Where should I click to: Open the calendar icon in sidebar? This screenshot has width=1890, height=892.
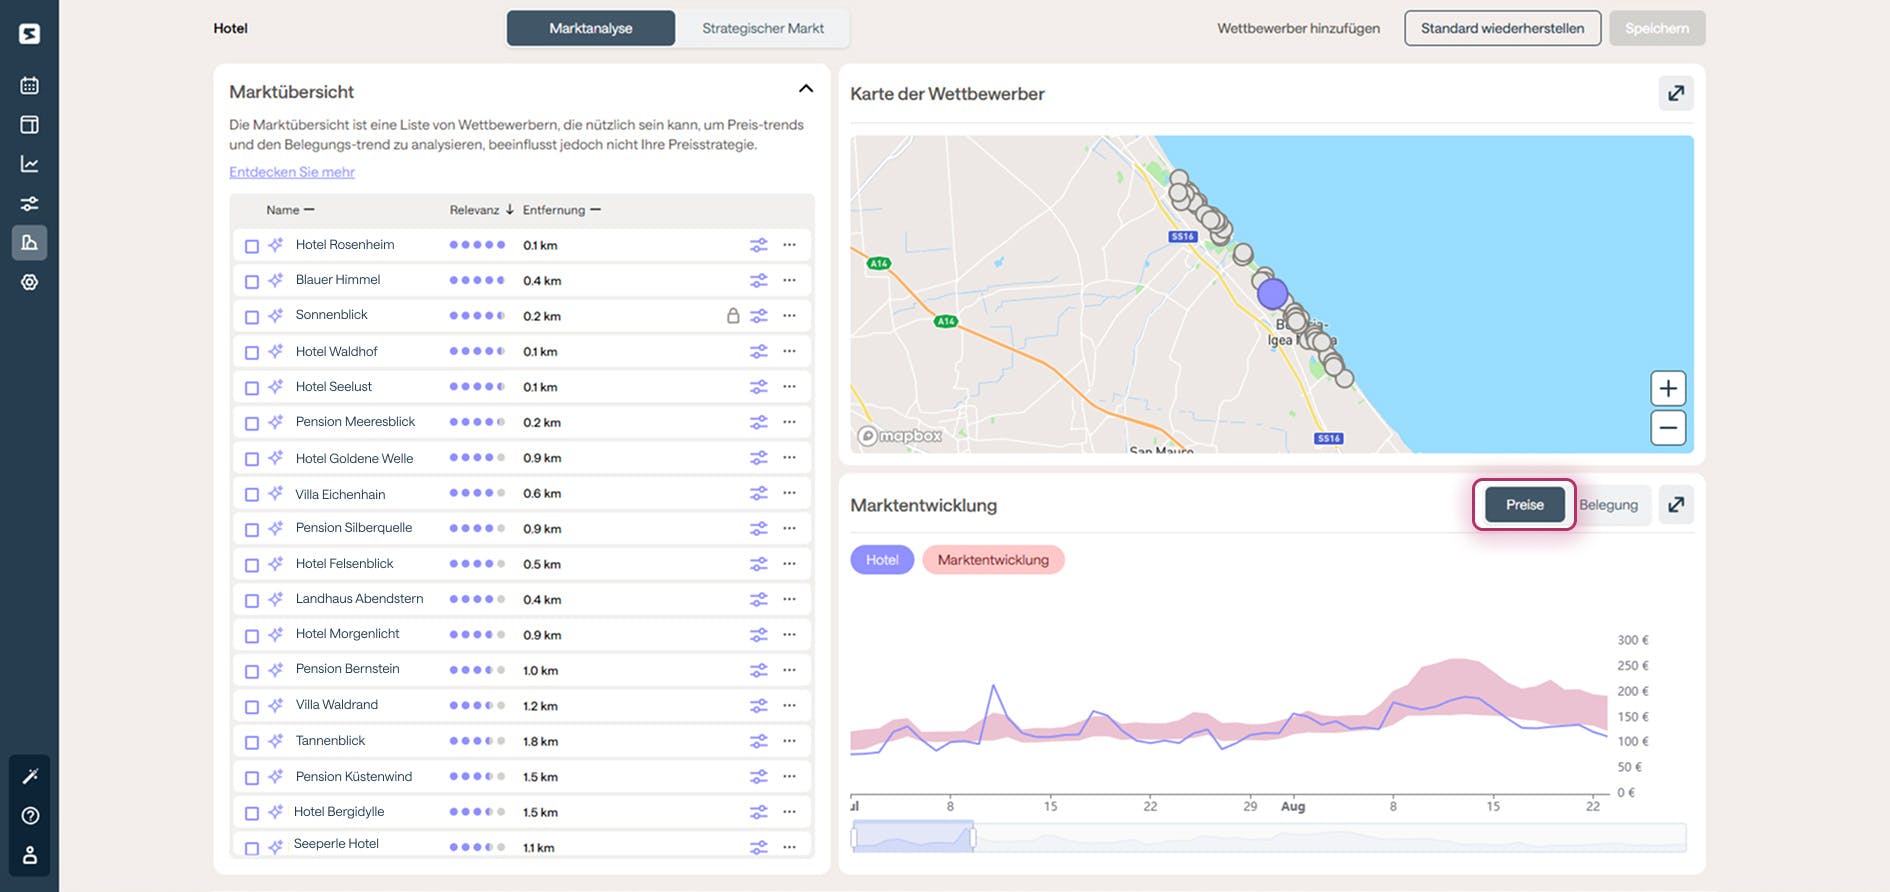29,85
